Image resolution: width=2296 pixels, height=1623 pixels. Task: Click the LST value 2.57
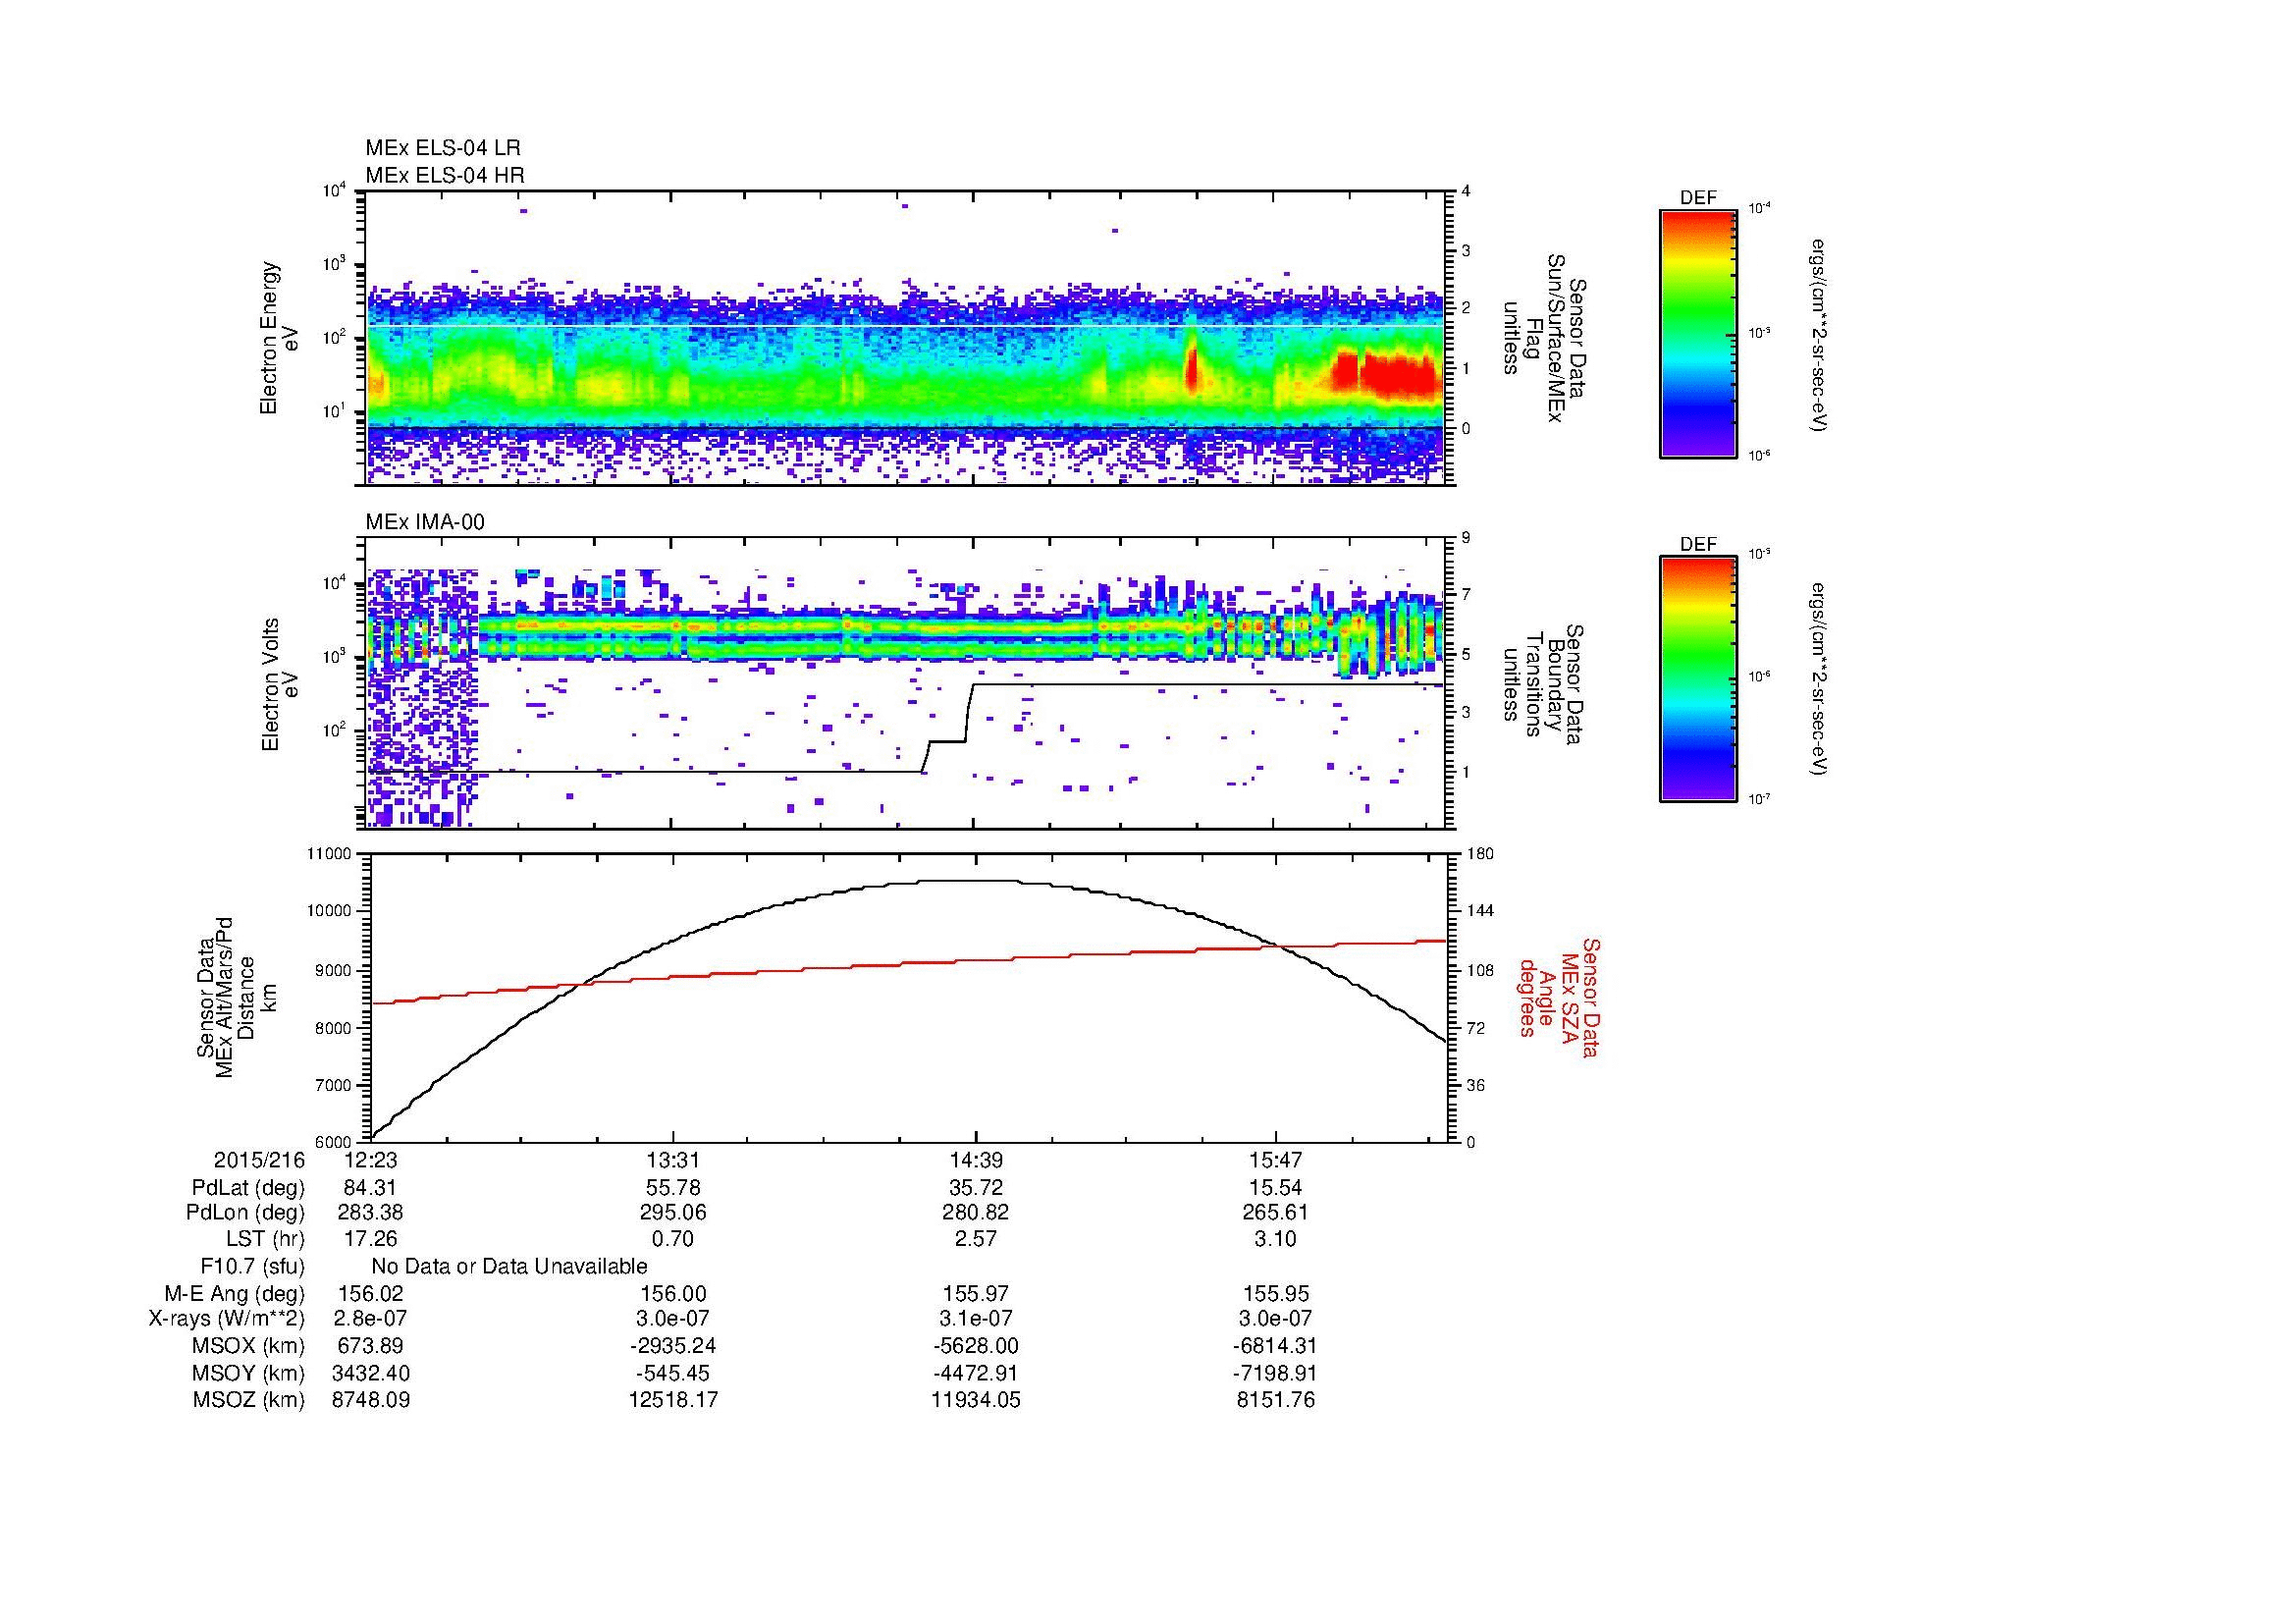(x=976, y=1239)
